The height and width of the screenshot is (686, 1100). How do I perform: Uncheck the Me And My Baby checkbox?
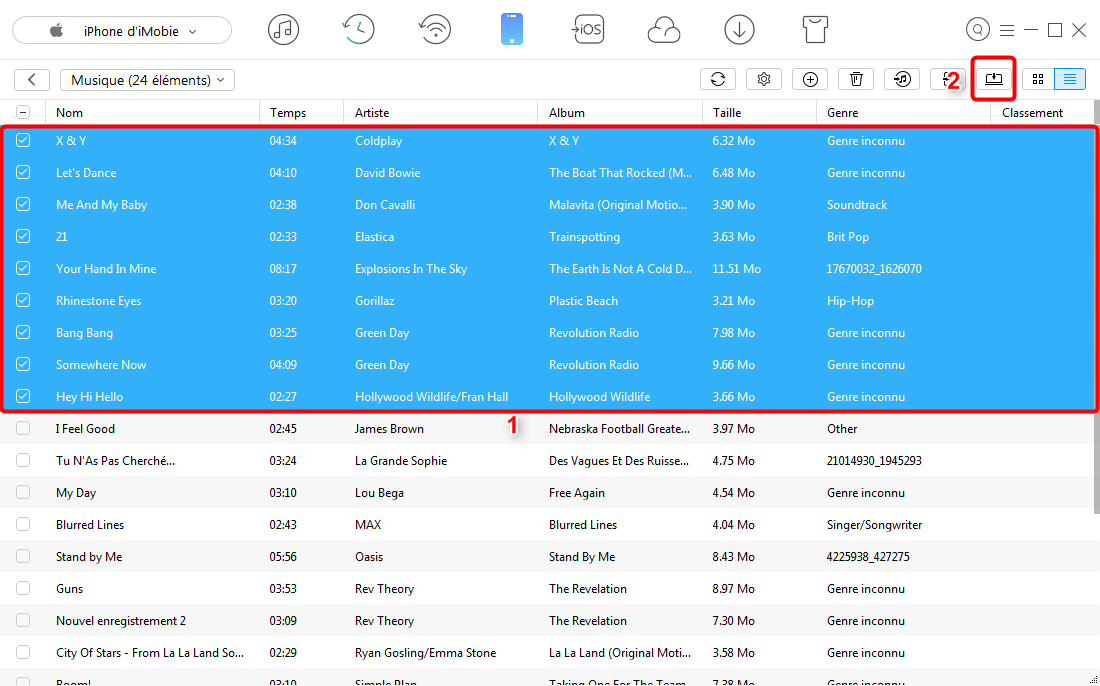coord(23,204)
